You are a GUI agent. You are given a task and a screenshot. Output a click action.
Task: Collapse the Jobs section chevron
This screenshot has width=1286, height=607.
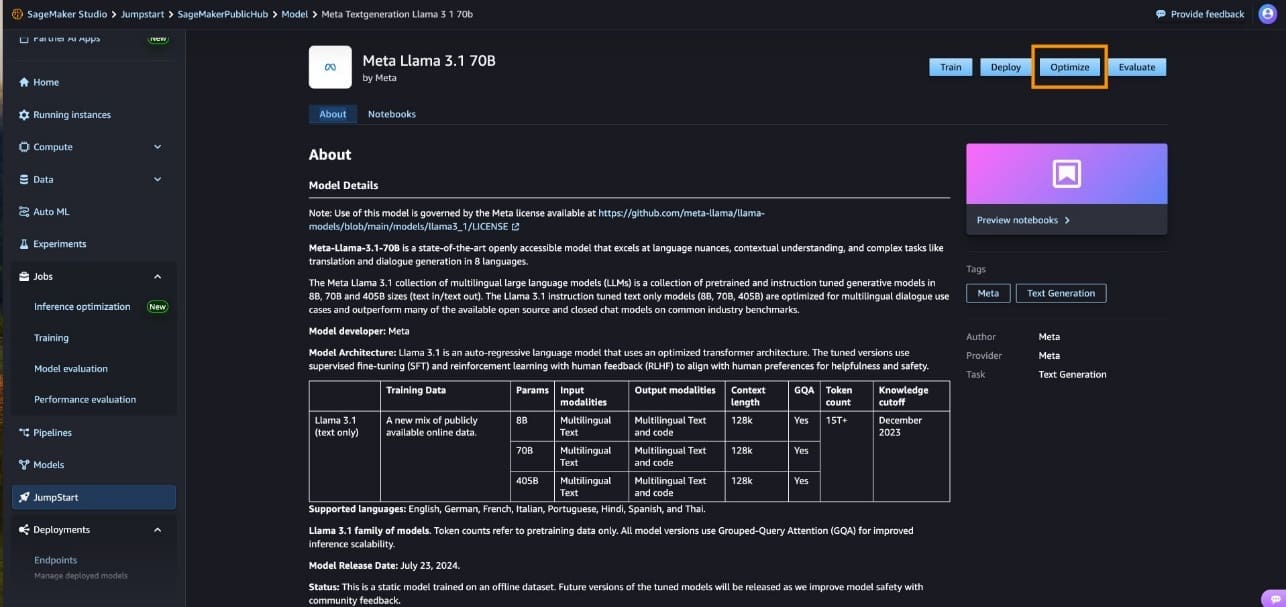point(157,277)
